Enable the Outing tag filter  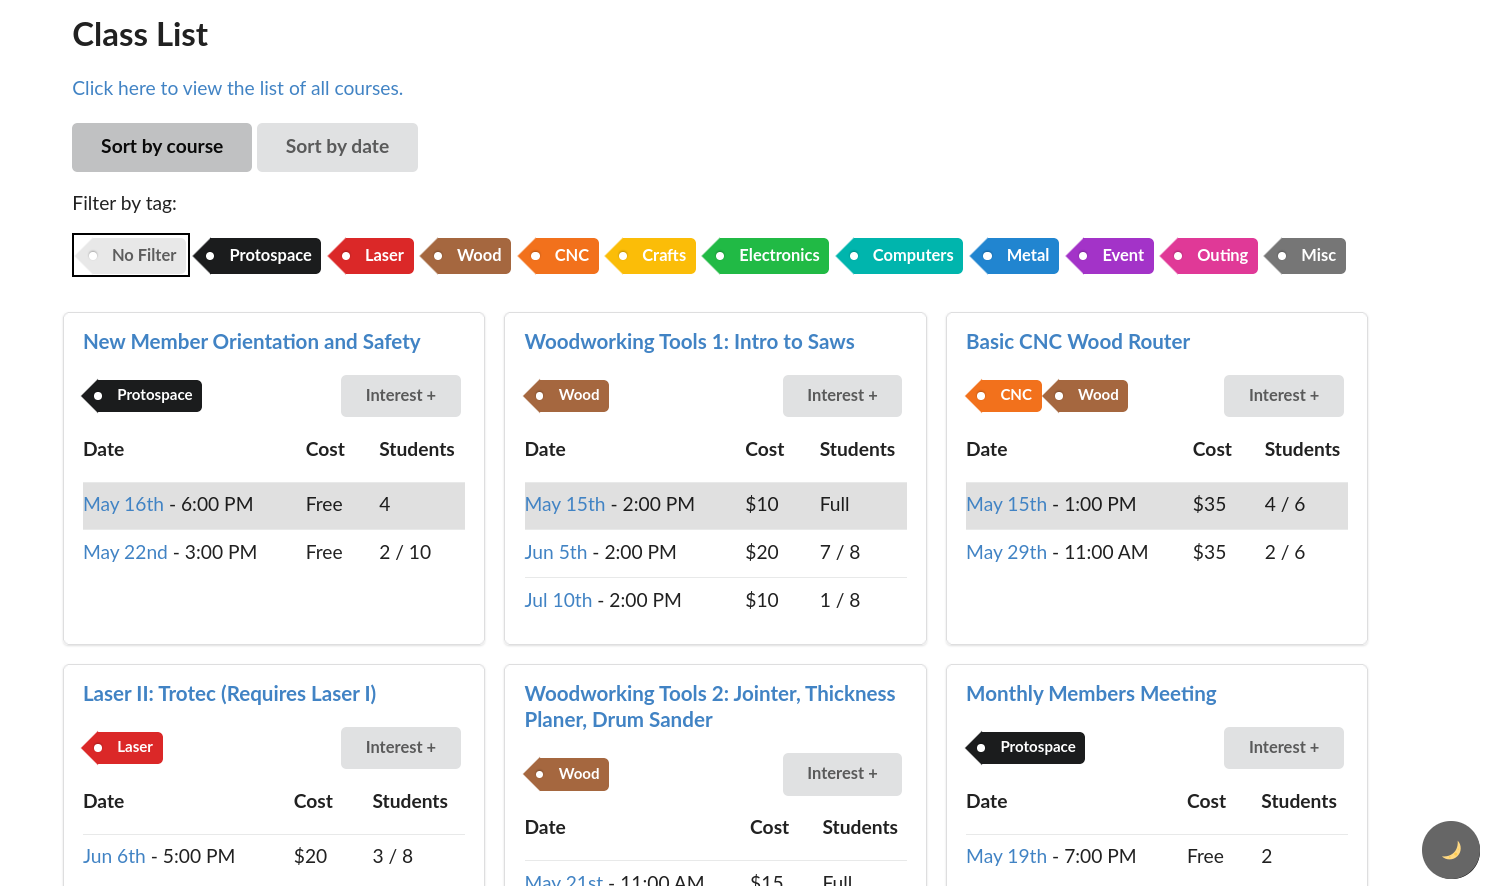1211,256
